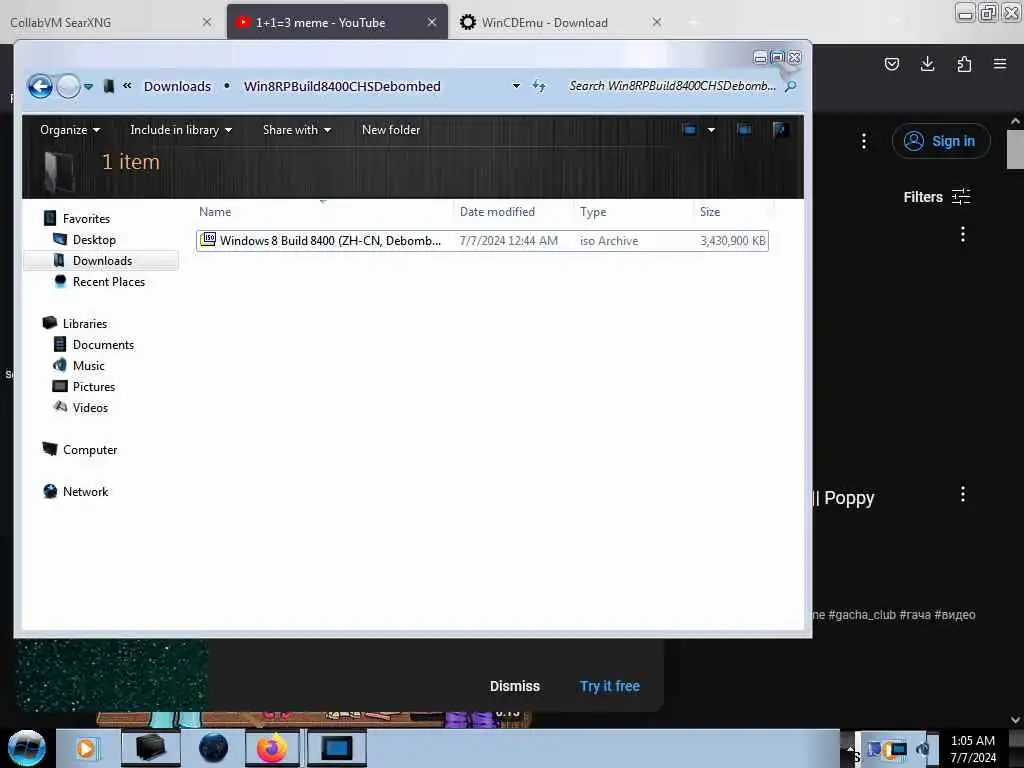
Task: Click the volume icon in system tray
Action: pos(923,748)
